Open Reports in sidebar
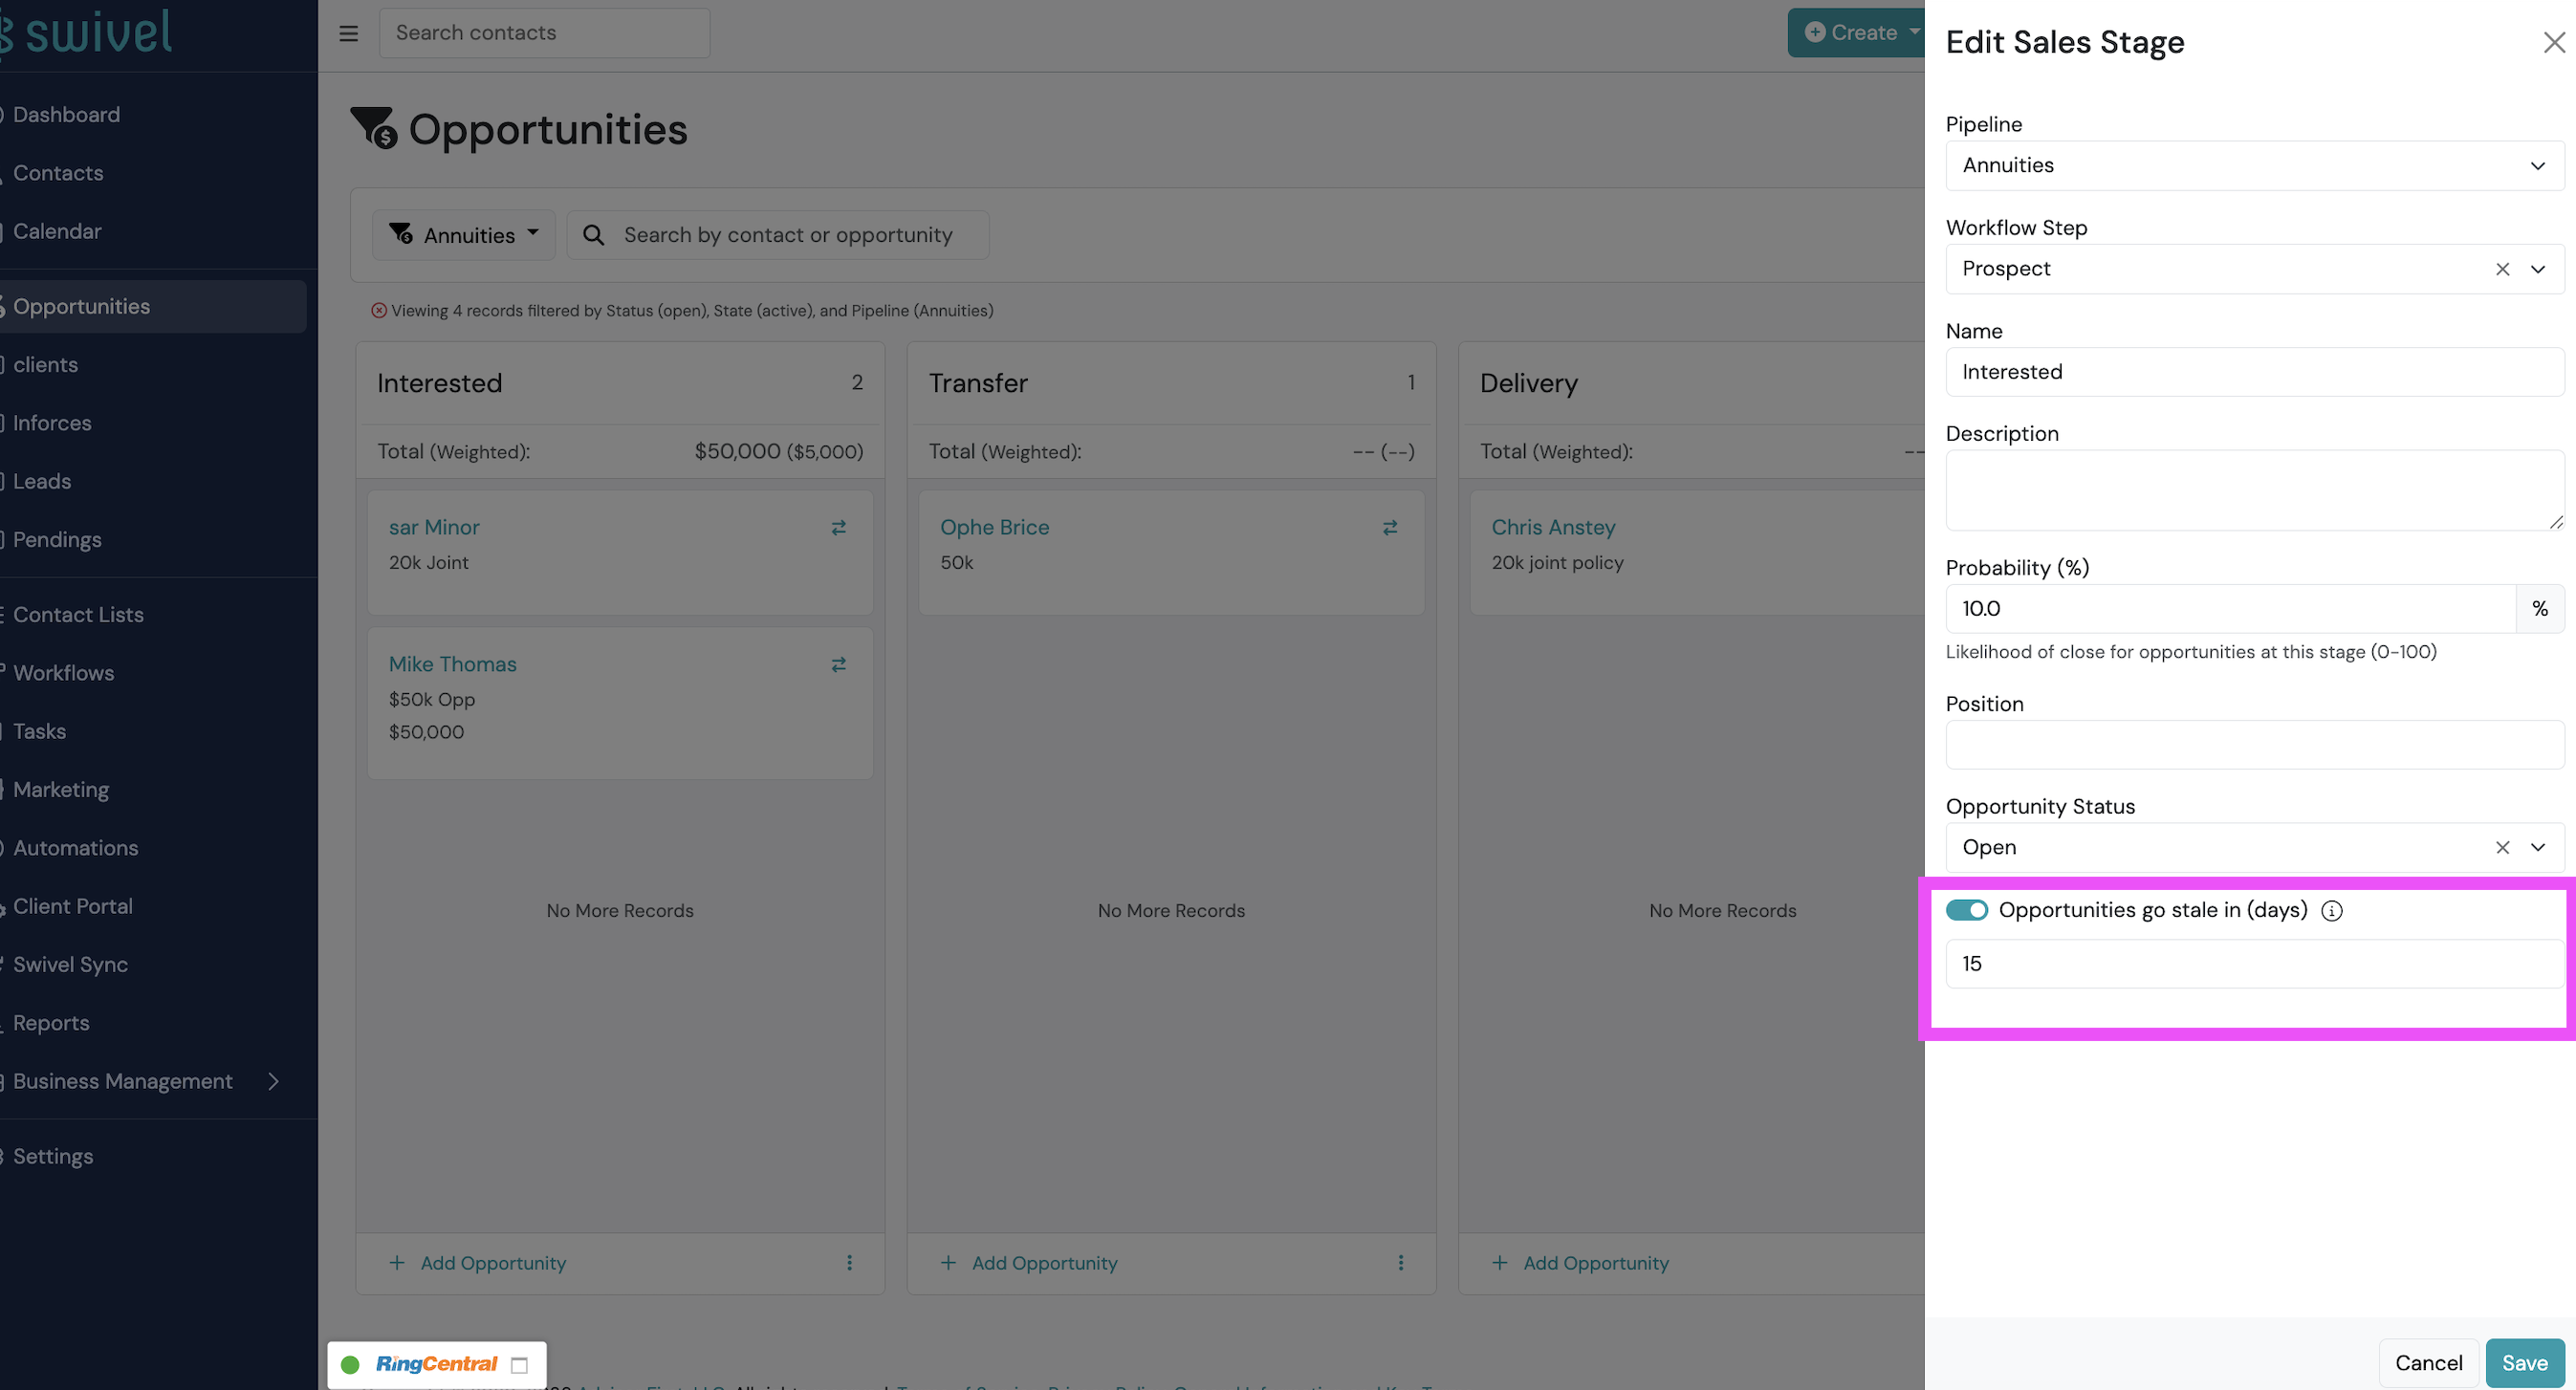The image size is (2576, 1390). (51, 1022)
